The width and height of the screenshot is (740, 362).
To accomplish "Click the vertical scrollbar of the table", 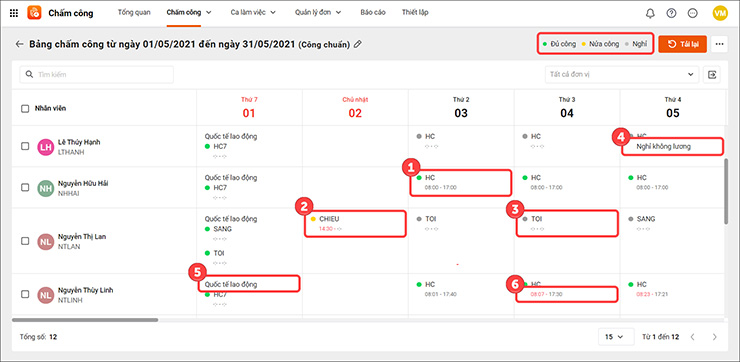I will 726,191.
